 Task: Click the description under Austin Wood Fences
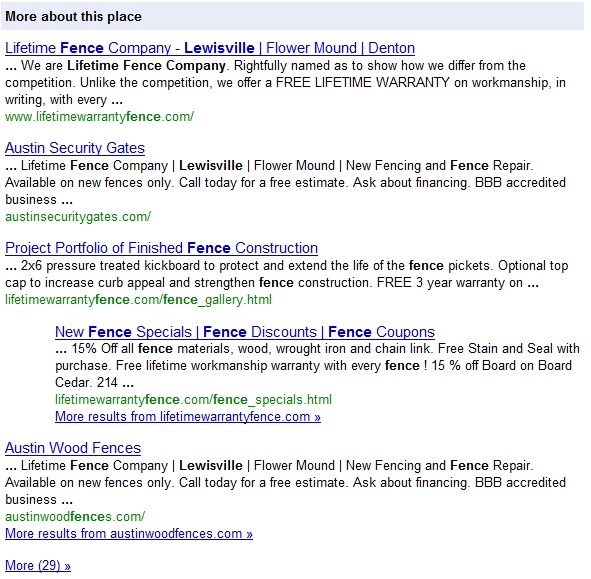coord(285,482)
